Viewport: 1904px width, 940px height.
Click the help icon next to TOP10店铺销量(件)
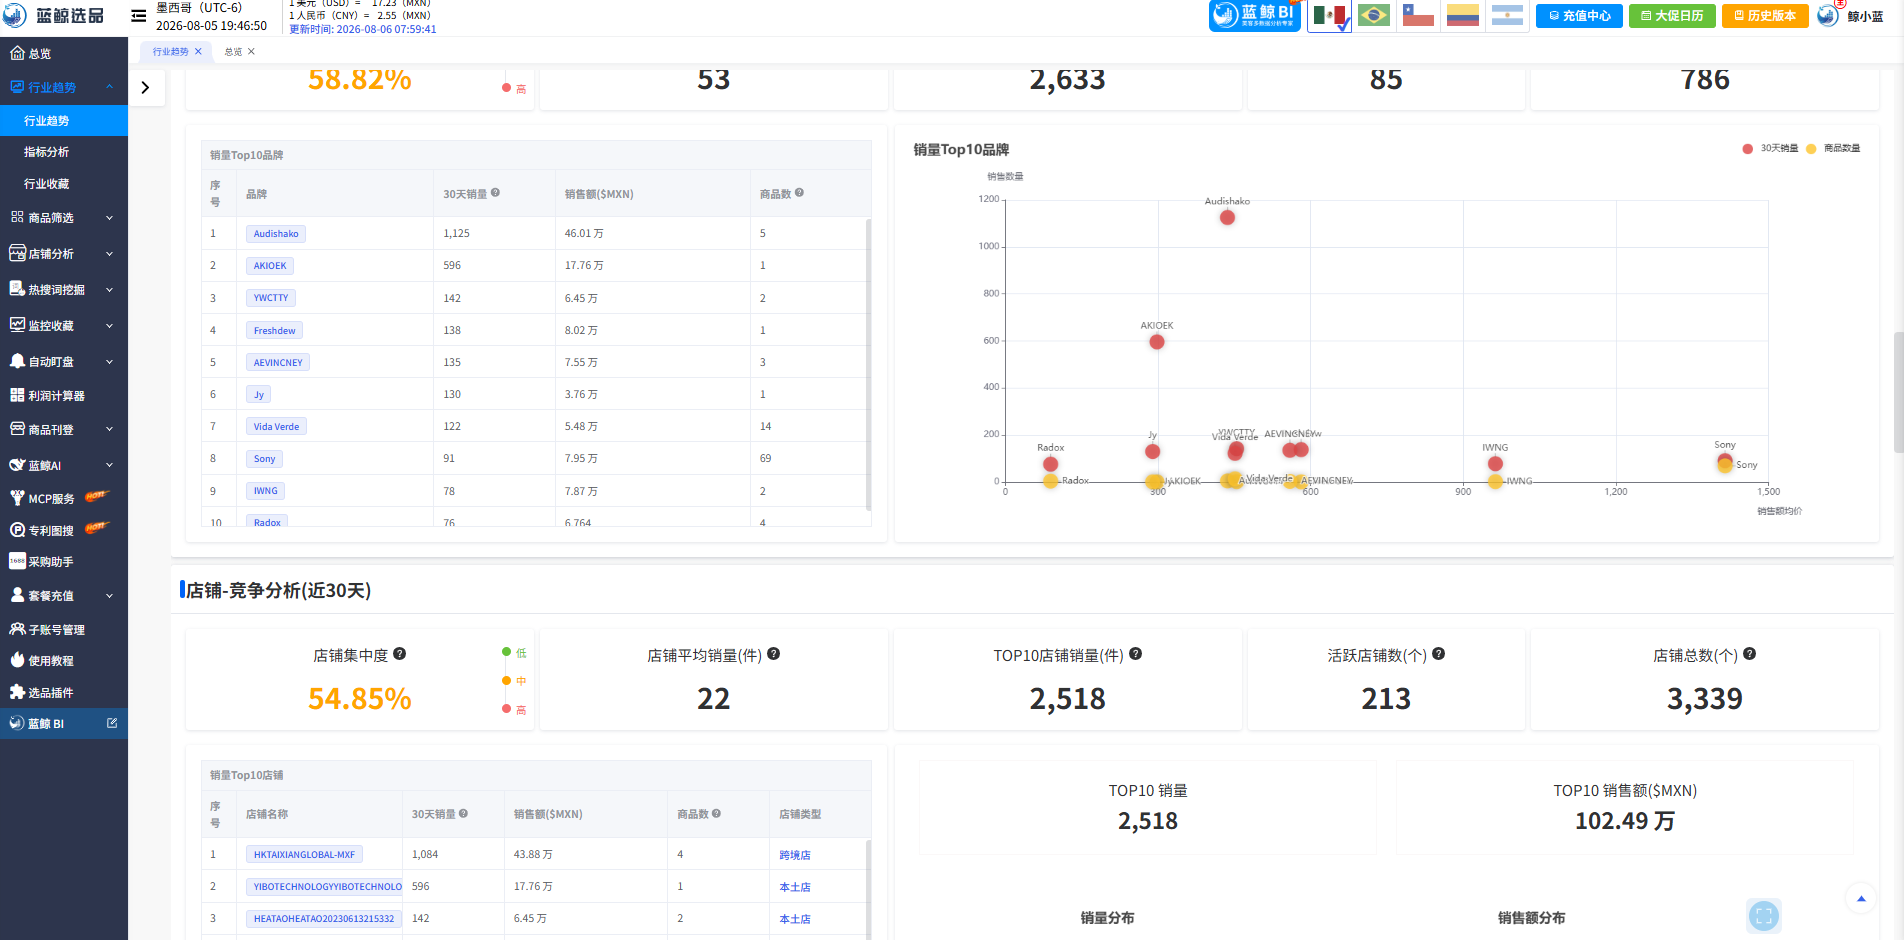tap(1135, 654)
